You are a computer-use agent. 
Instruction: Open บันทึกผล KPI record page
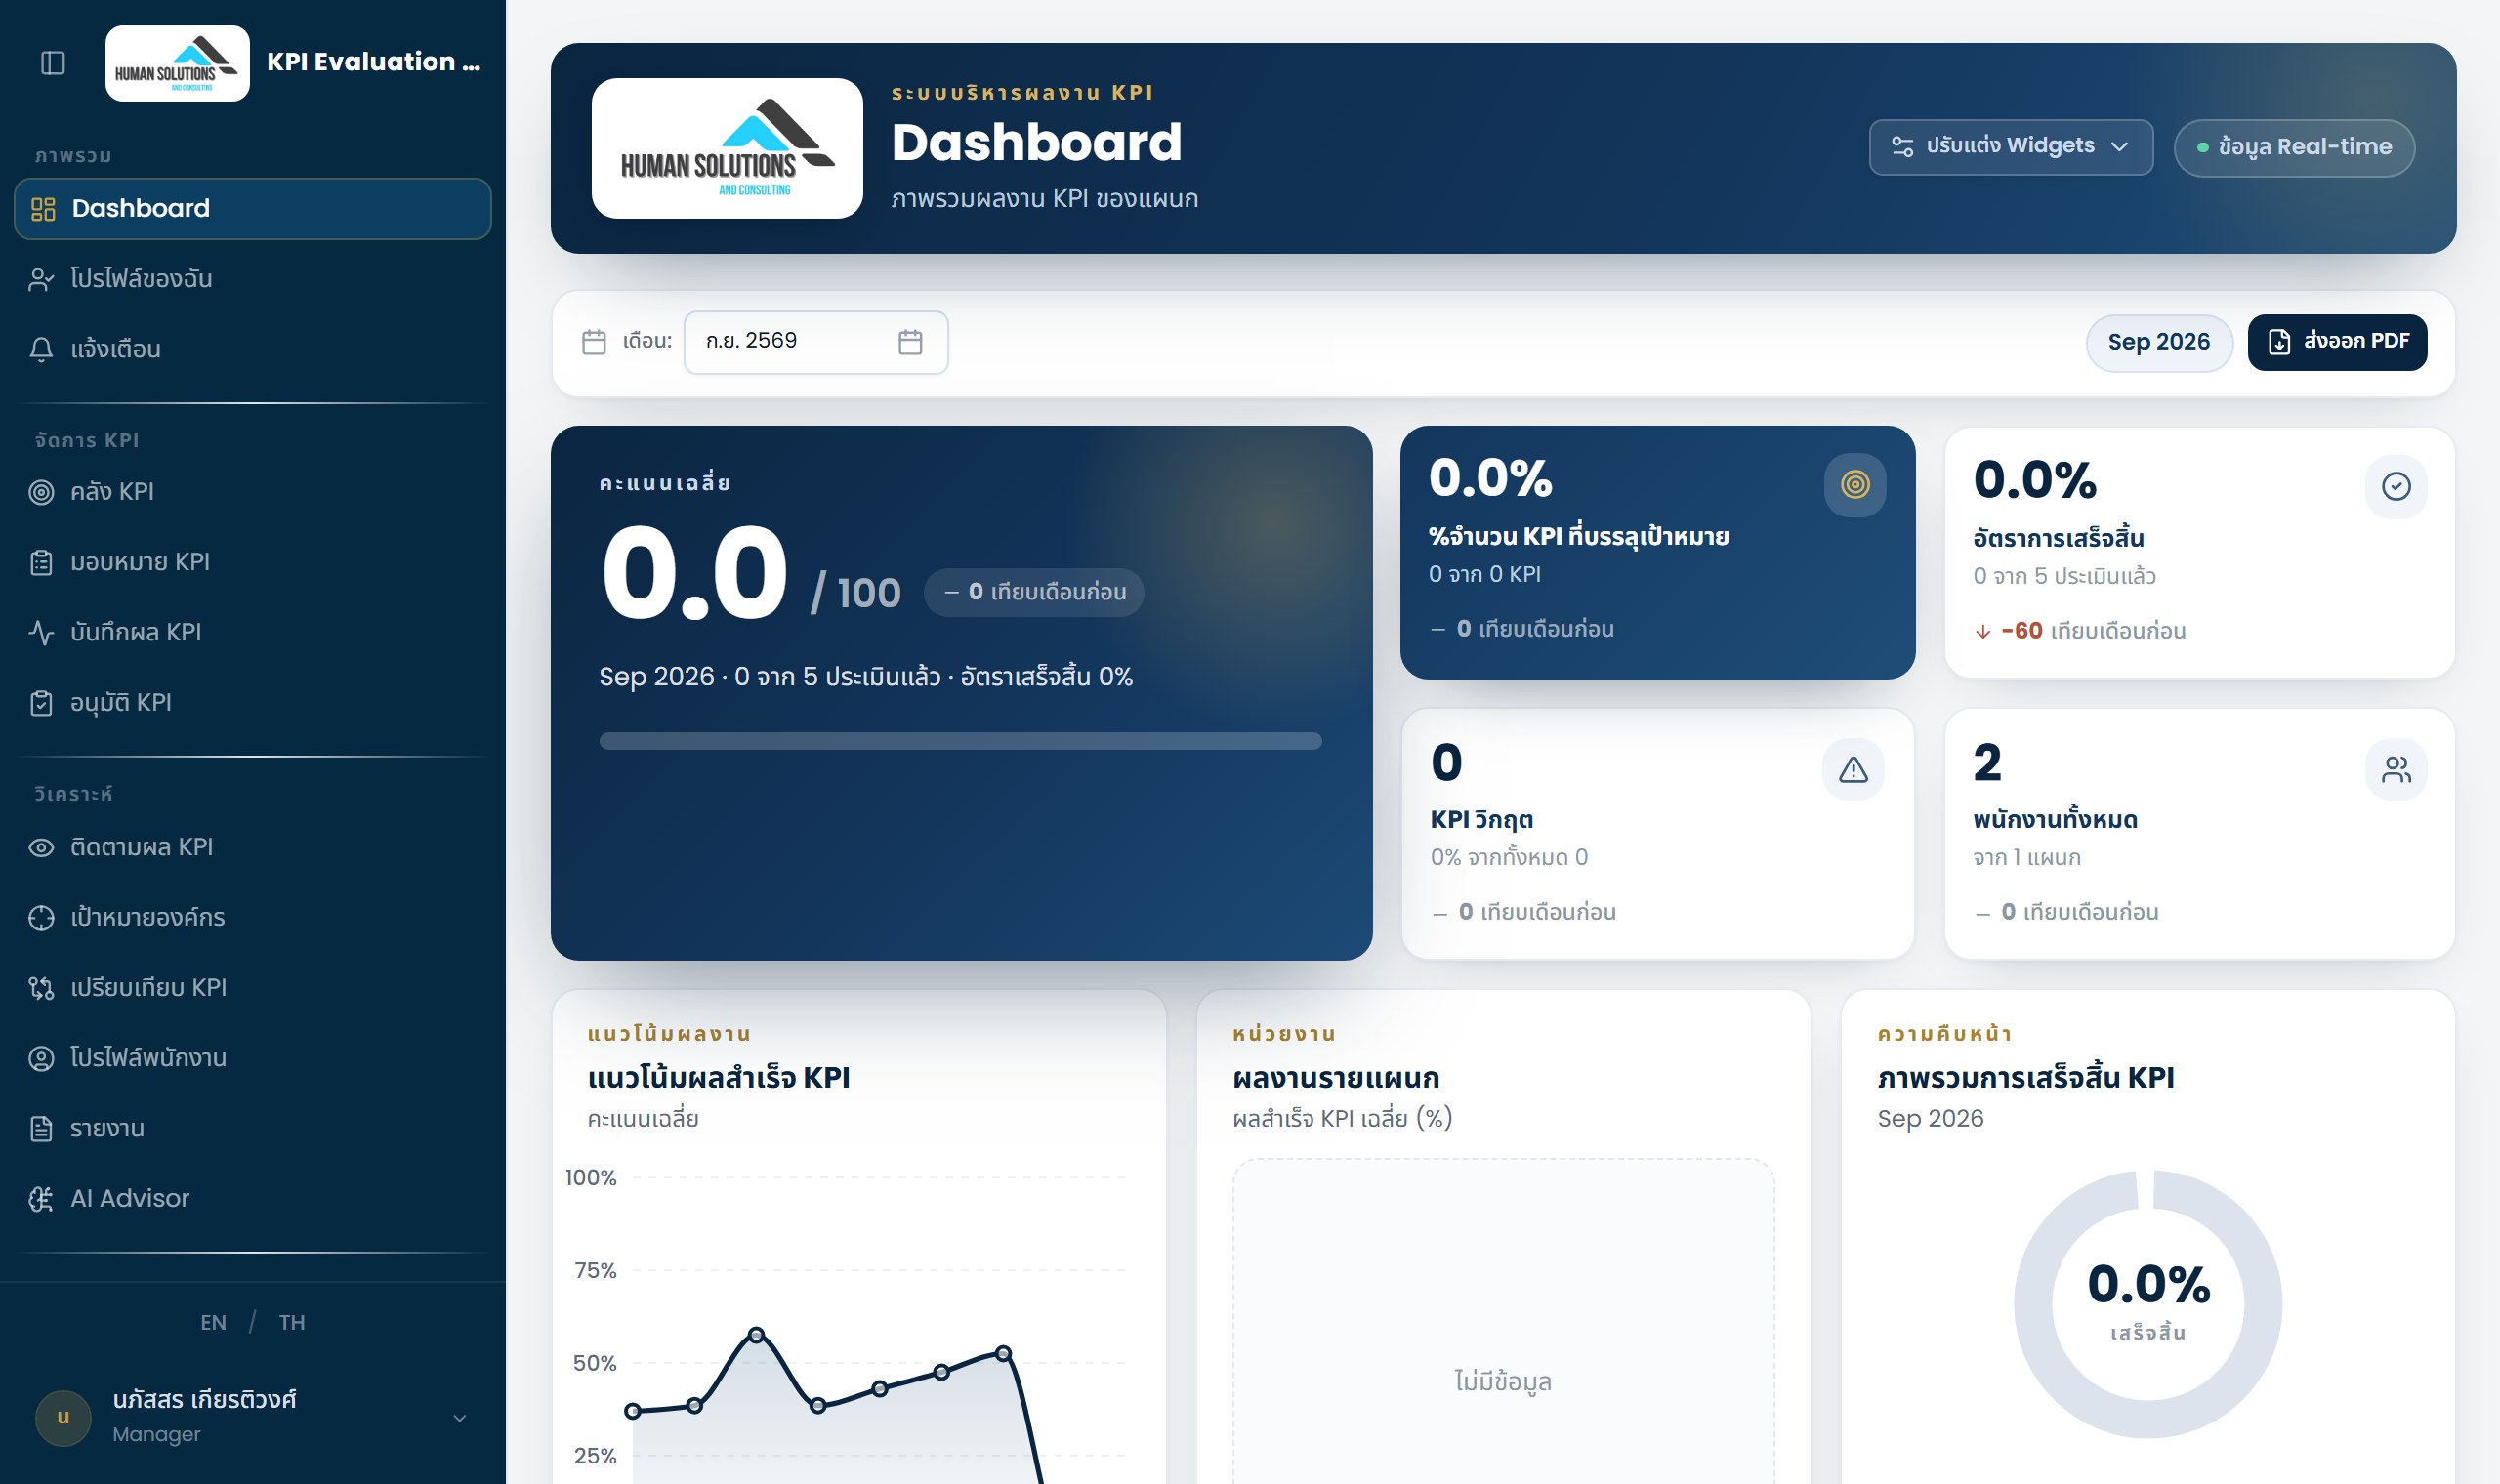[253, 632]
